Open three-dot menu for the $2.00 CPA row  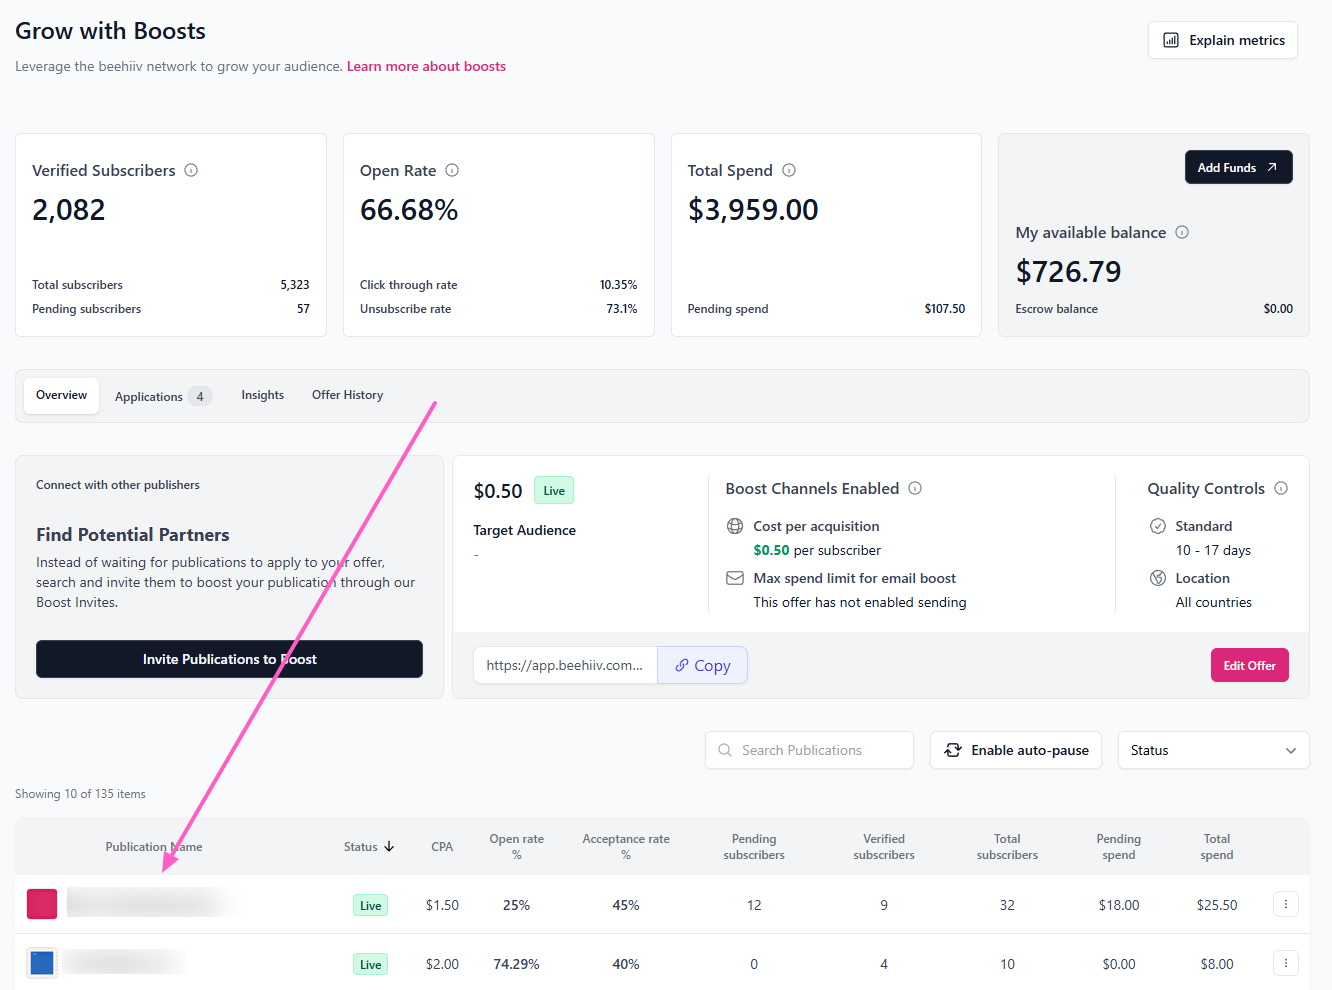click(1286, 963)
